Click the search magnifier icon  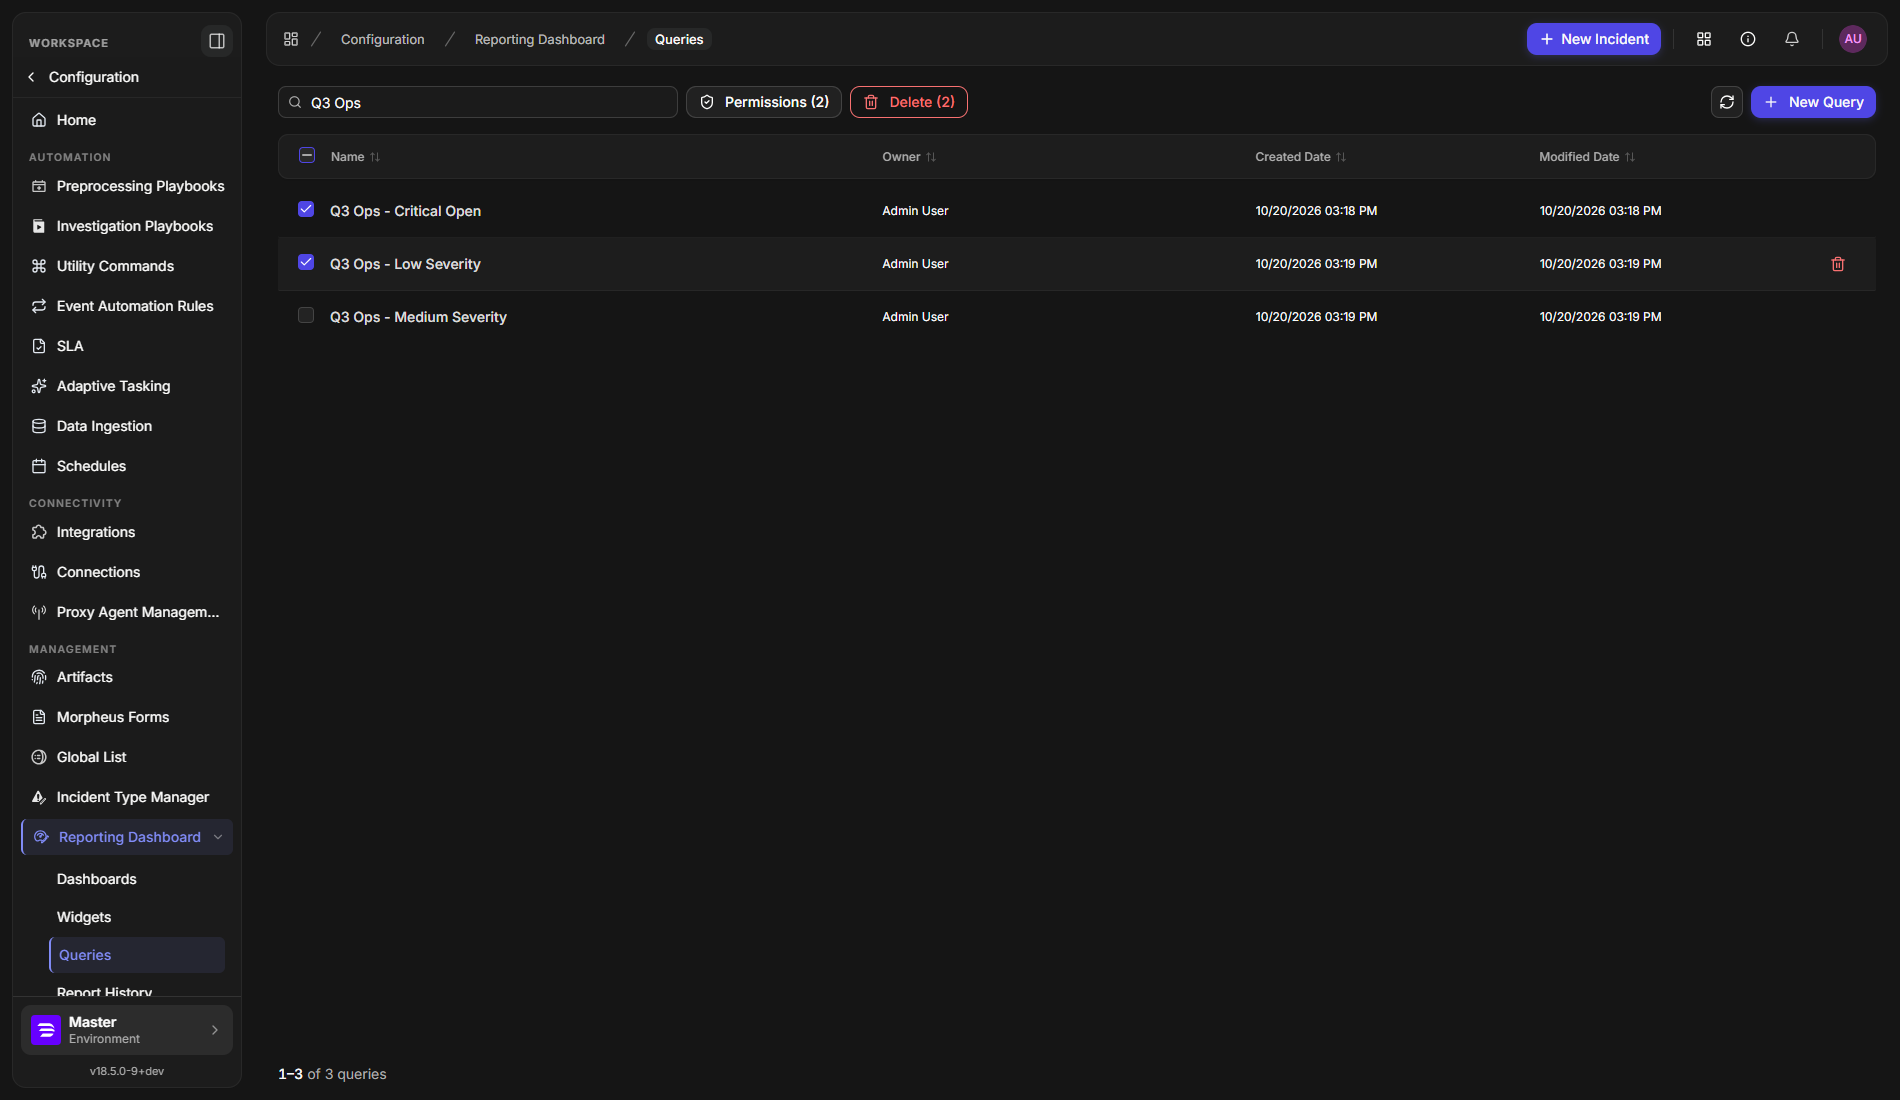coord(295,102)
